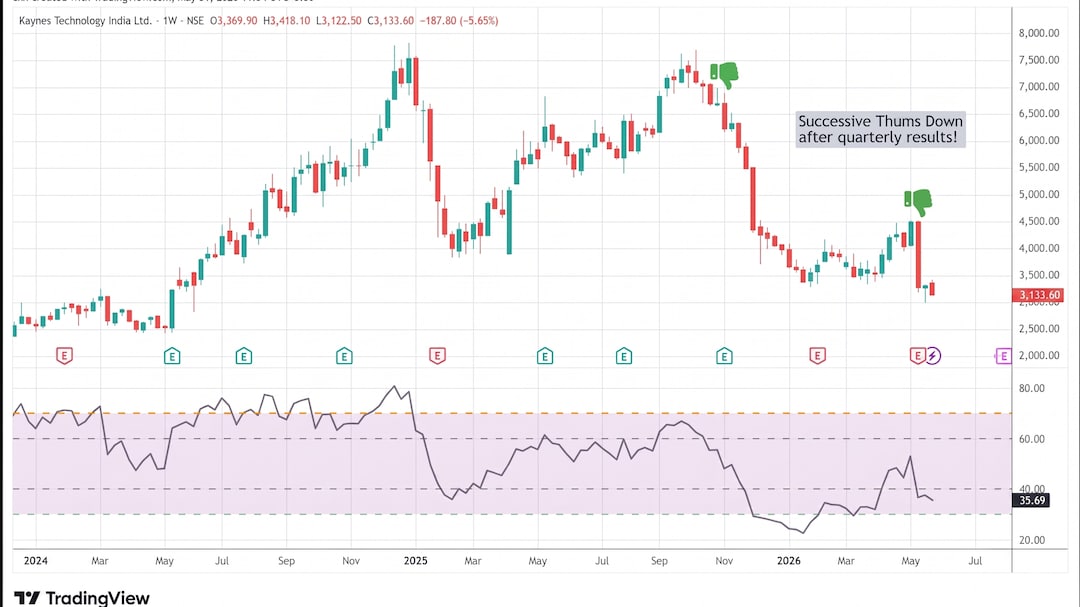The height and width of the screenshot is (607, 1080).
Task: Click the 2024 label on the time axis
Action: click(36, 561)
